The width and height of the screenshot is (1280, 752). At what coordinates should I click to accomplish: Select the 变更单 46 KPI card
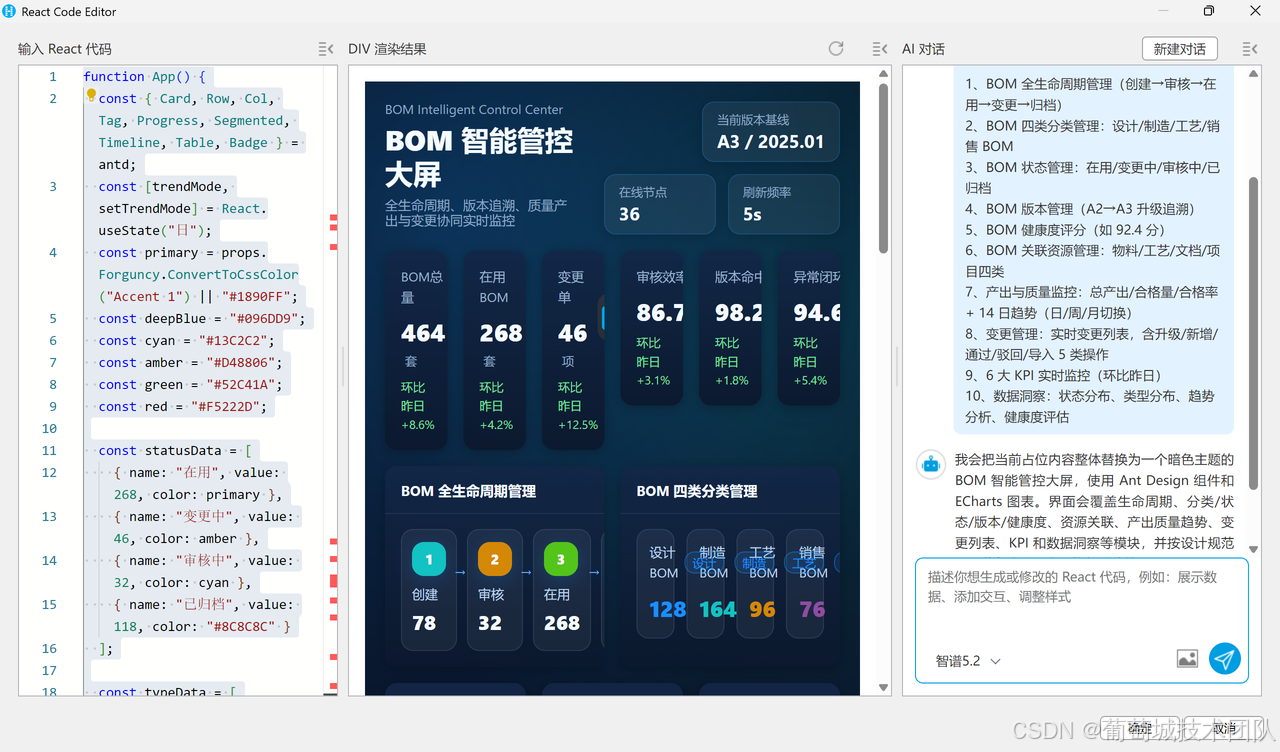(573, 350)
